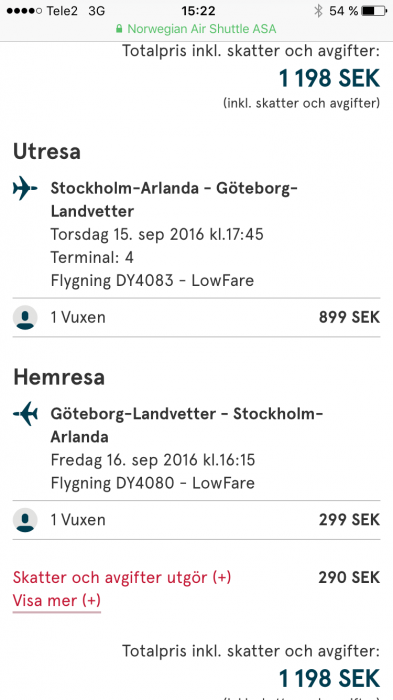This screenshot has width=393, height=700.
Task: Tap the return flight airplane icon
Action: 25,413
